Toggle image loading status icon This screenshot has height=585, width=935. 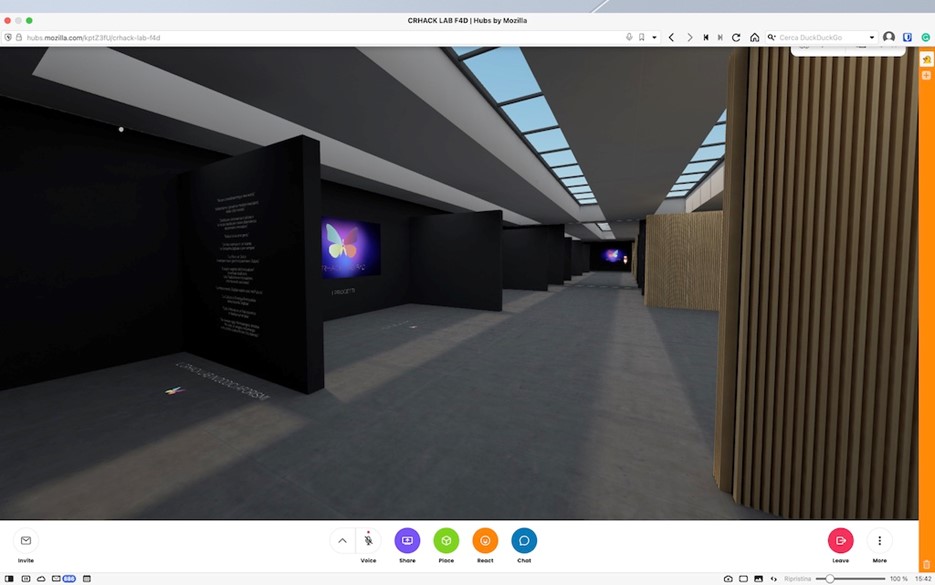coord(758,578)
